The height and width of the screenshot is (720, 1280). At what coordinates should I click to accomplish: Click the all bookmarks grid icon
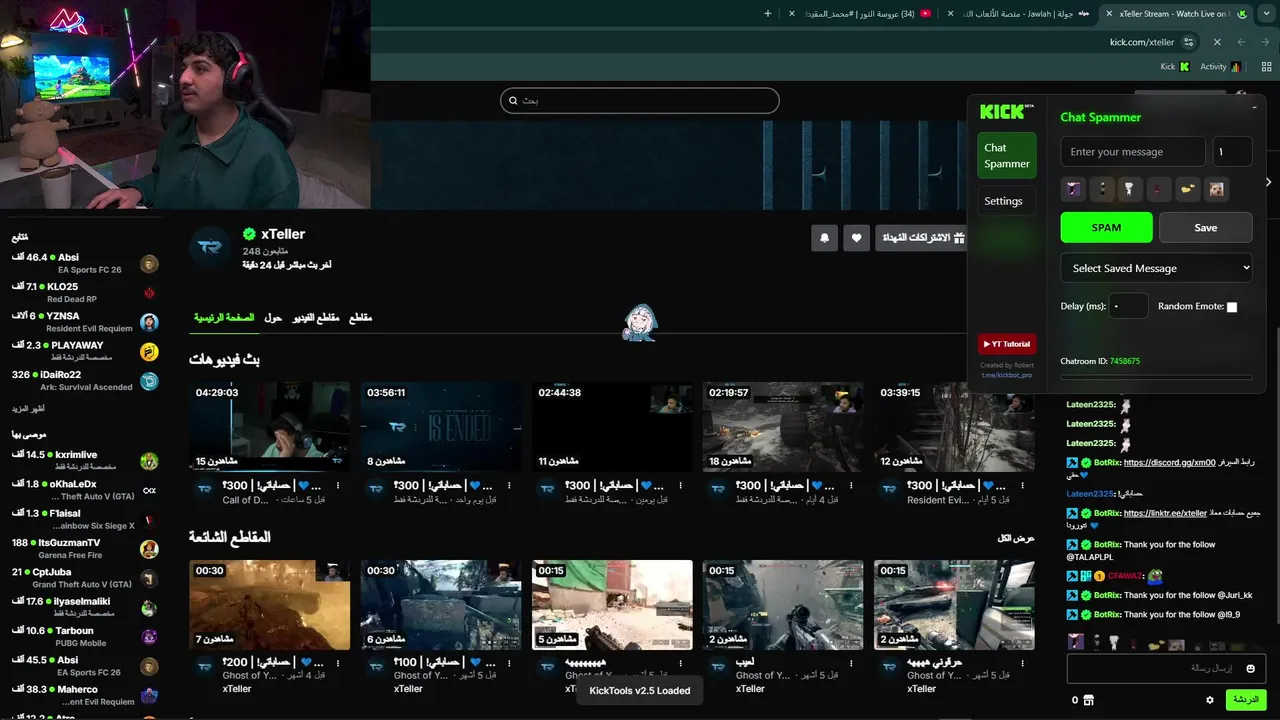coord(1266,67)
